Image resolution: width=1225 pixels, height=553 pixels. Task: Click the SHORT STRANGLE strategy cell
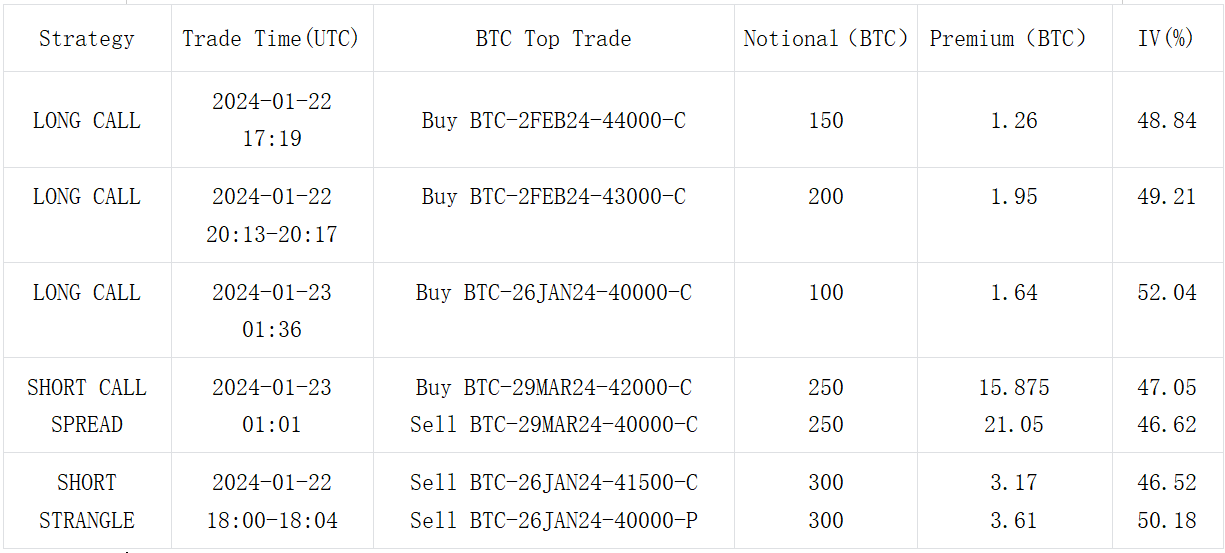87,502
